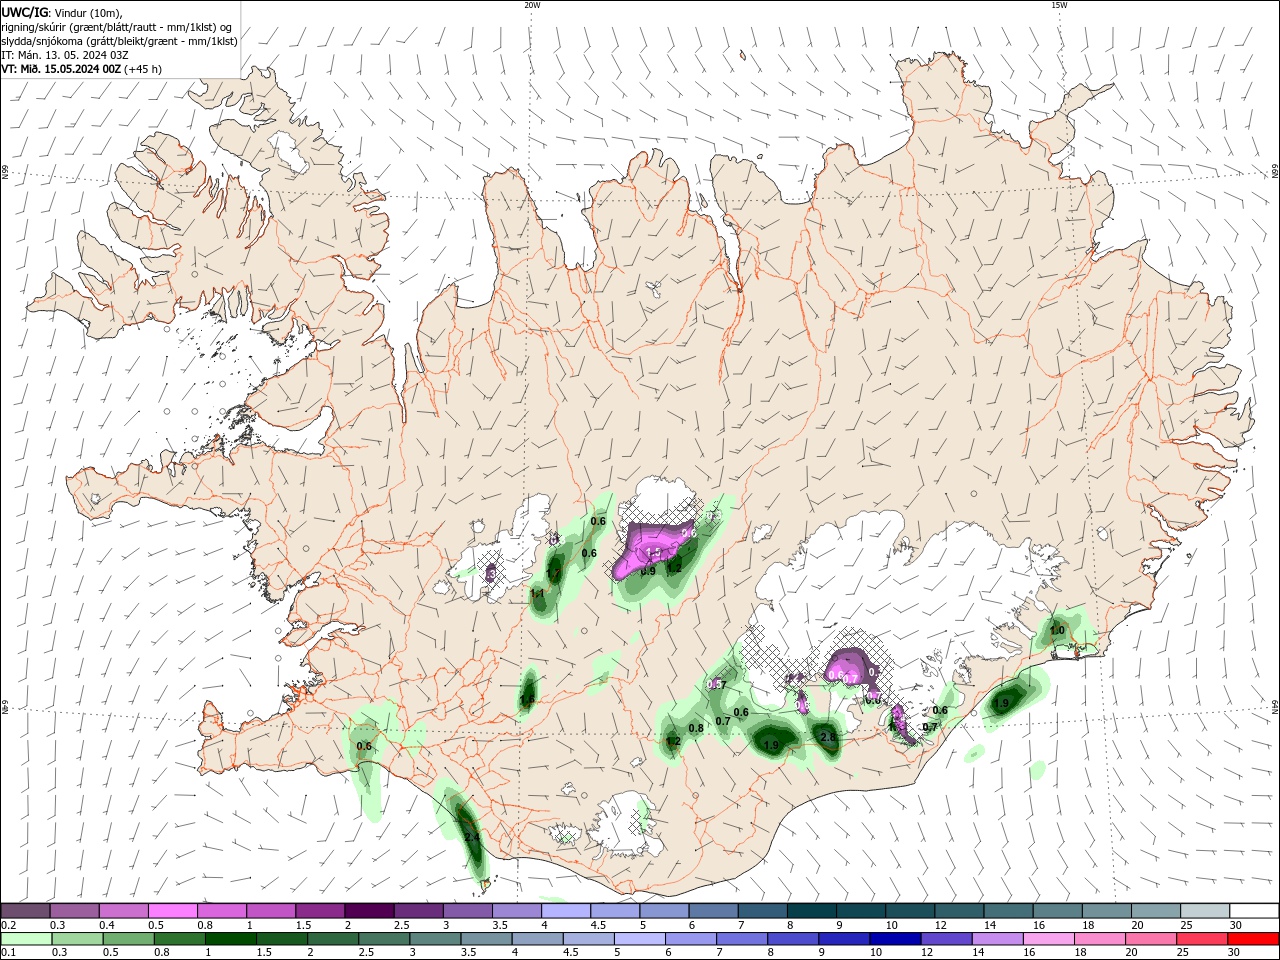Pick the light green 0.3 swatch in lower row
1280x960 pixels.
point(77,939)
